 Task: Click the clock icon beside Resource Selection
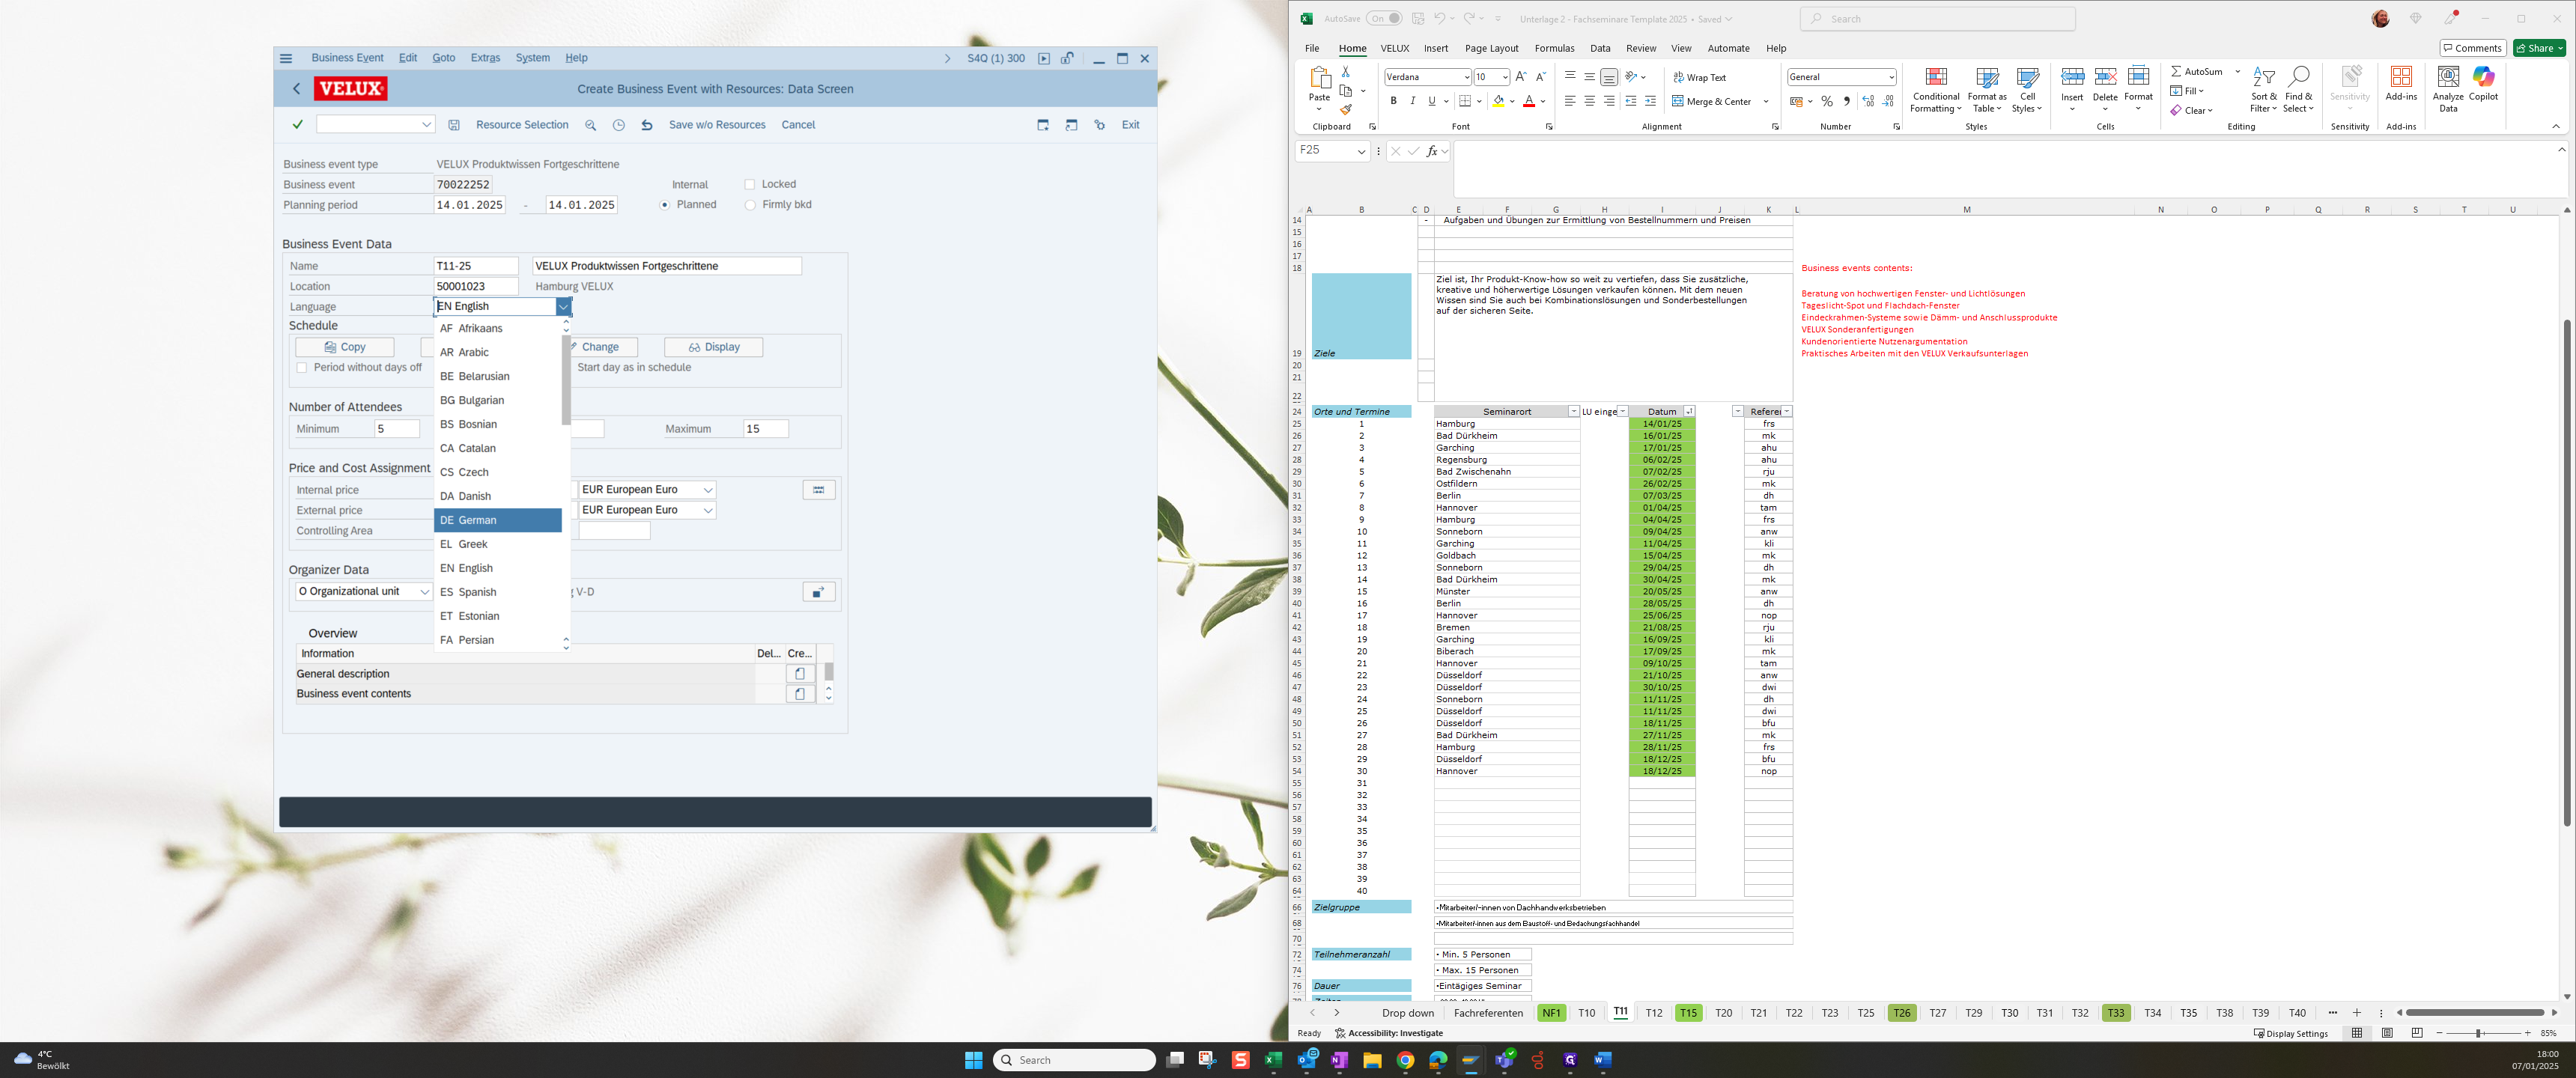pyautogui.click(x=619, y=125)
